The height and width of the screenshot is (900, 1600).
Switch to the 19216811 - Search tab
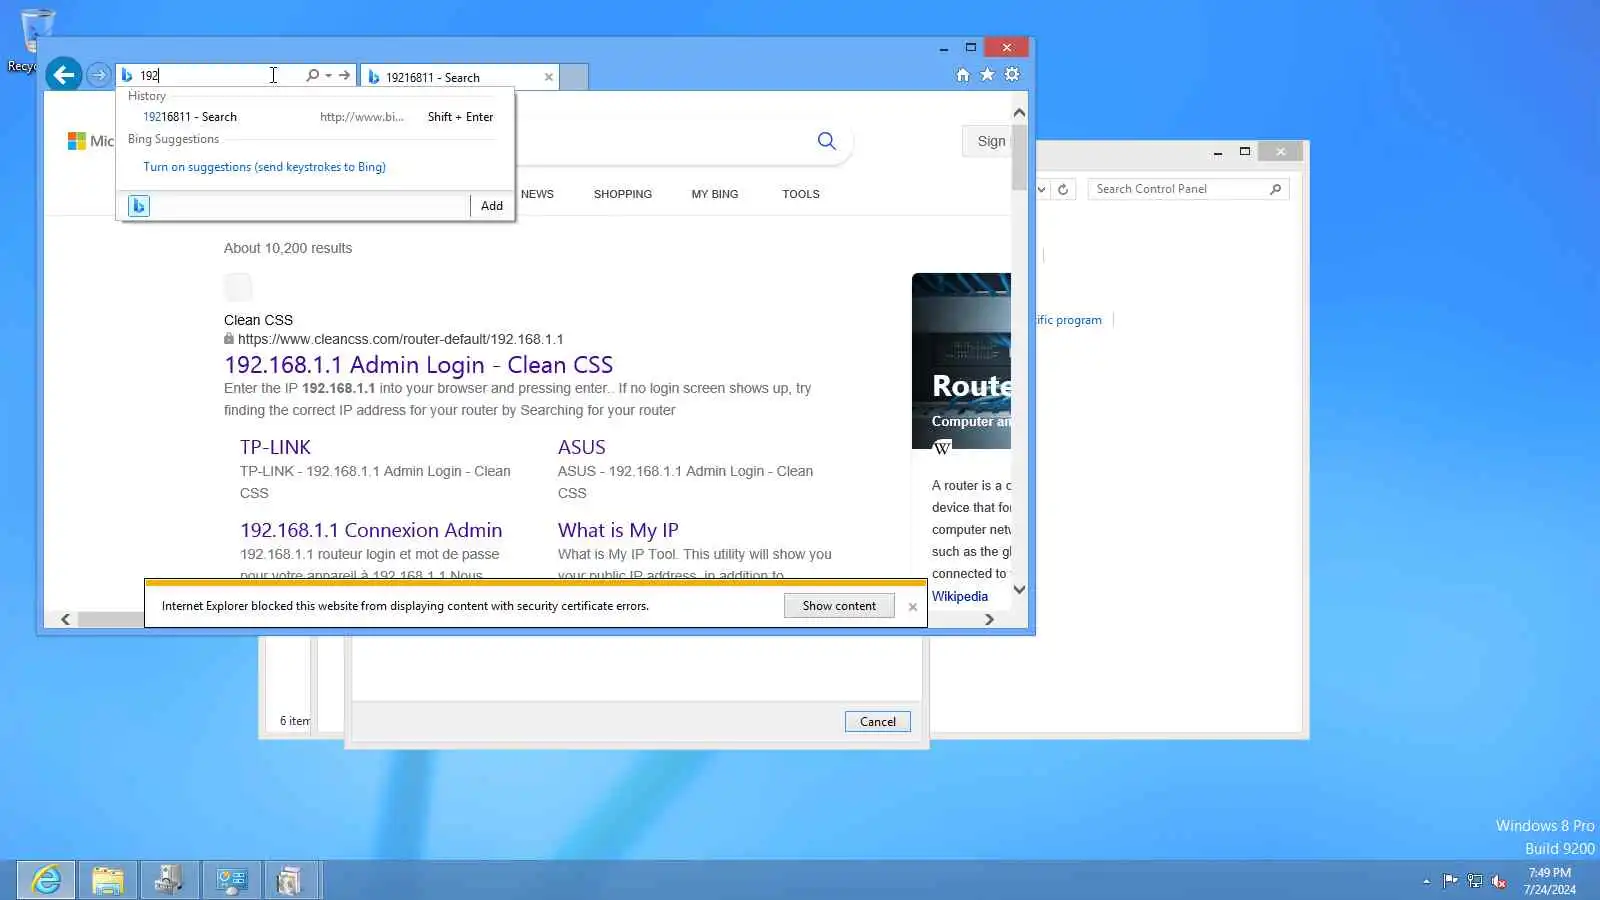459,77
